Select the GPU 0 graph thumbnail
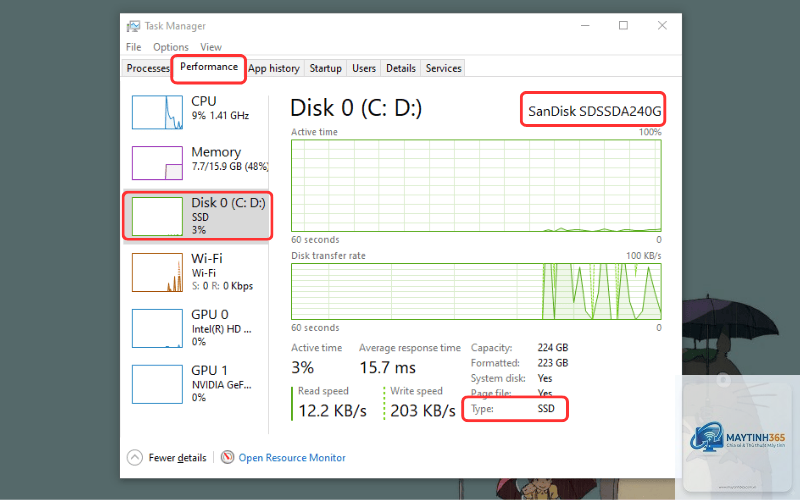This screenshot has height=500, width=800. (157, 328)
